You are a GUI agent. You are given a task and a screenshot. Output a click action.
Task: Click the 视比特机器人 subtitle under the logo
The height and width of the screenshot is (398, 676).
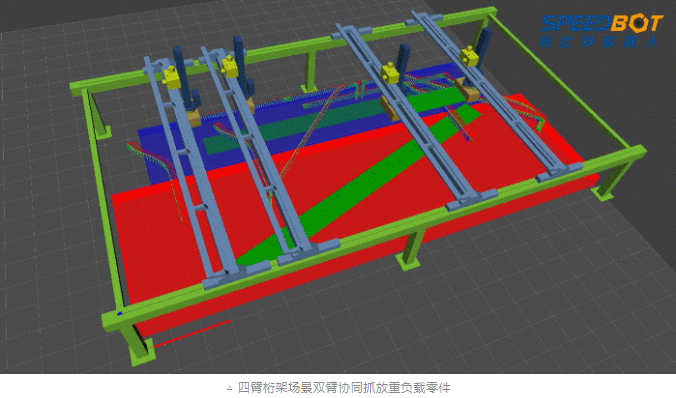598,41
